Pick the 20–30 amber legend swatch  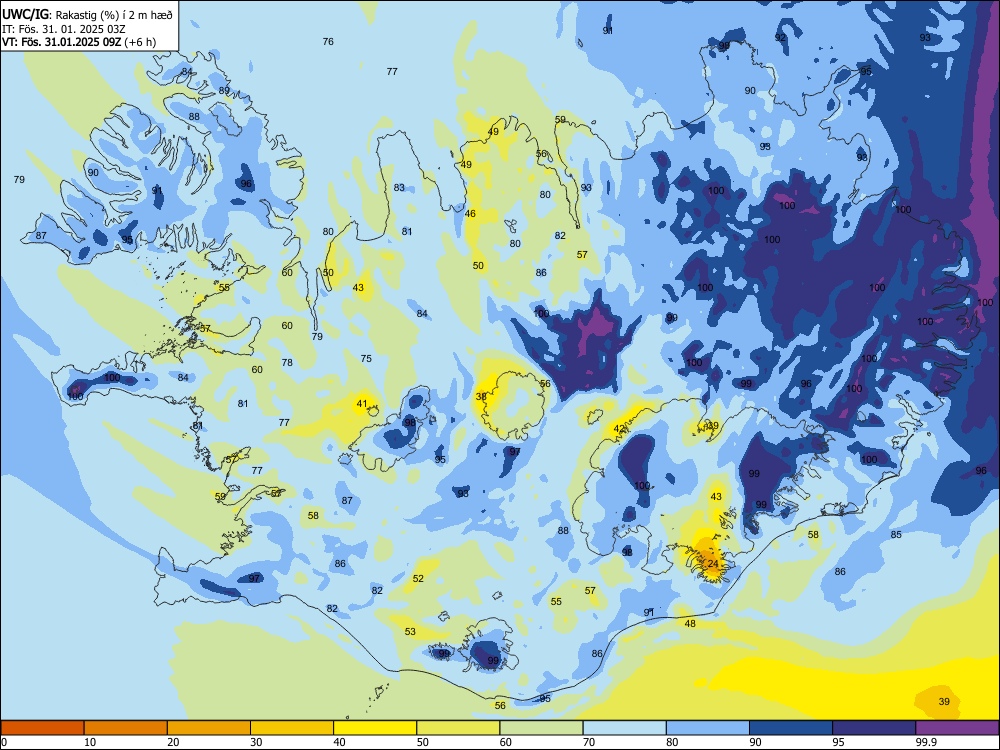pos(209,728)
